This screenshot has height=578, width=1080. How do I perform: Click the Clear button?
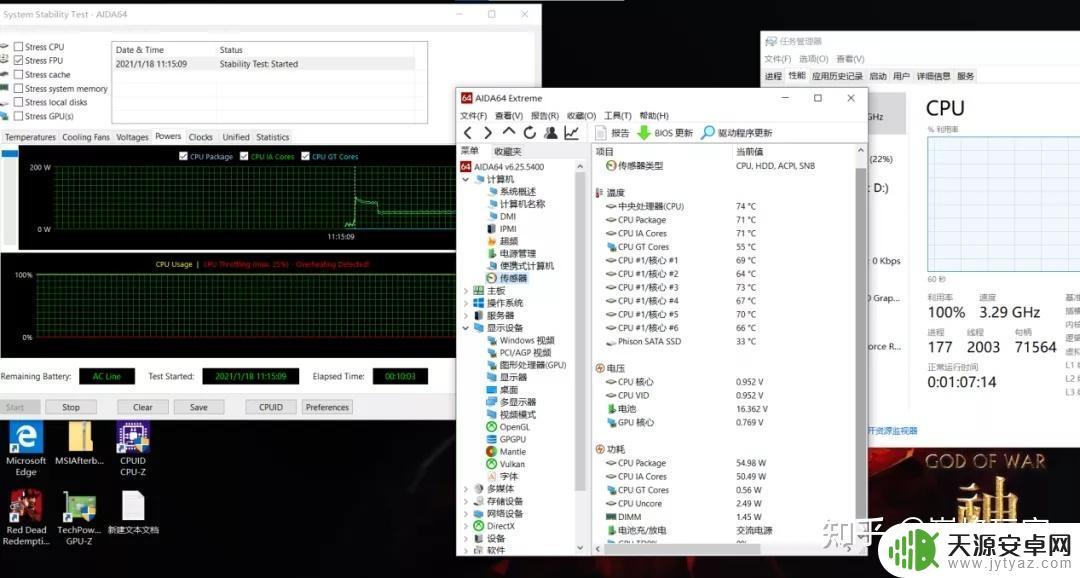coord(143,407)
